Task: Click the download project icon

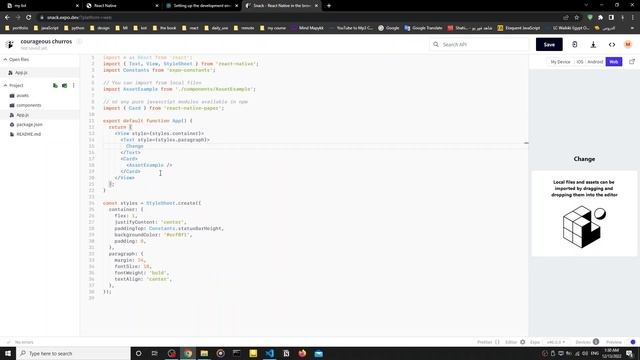Action: (593, 44)
